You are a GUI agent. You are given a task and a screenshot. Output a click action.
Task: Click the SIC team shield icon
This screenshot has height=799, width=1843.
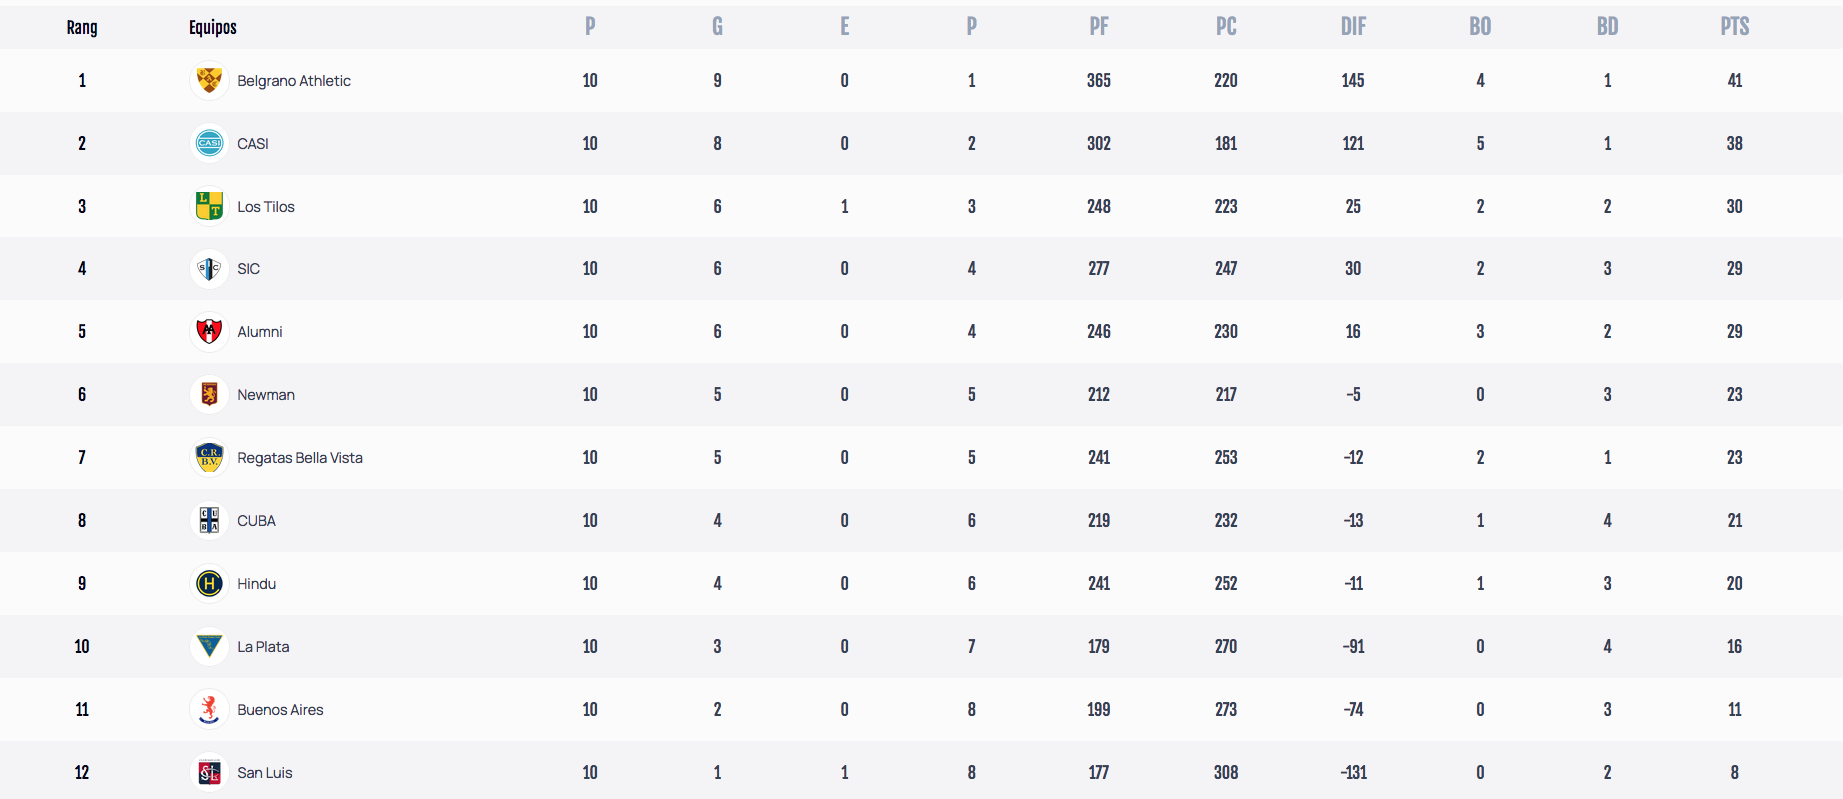[x=209, y=268]
